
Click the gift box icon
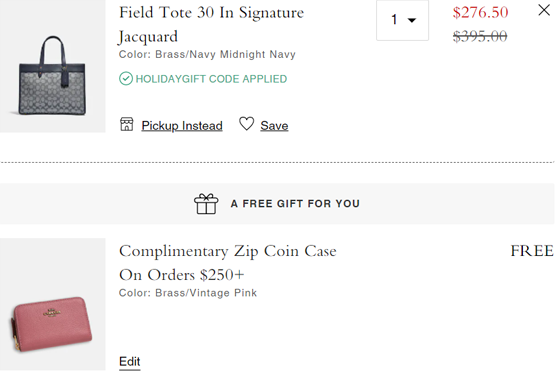(x=206, y=204)
